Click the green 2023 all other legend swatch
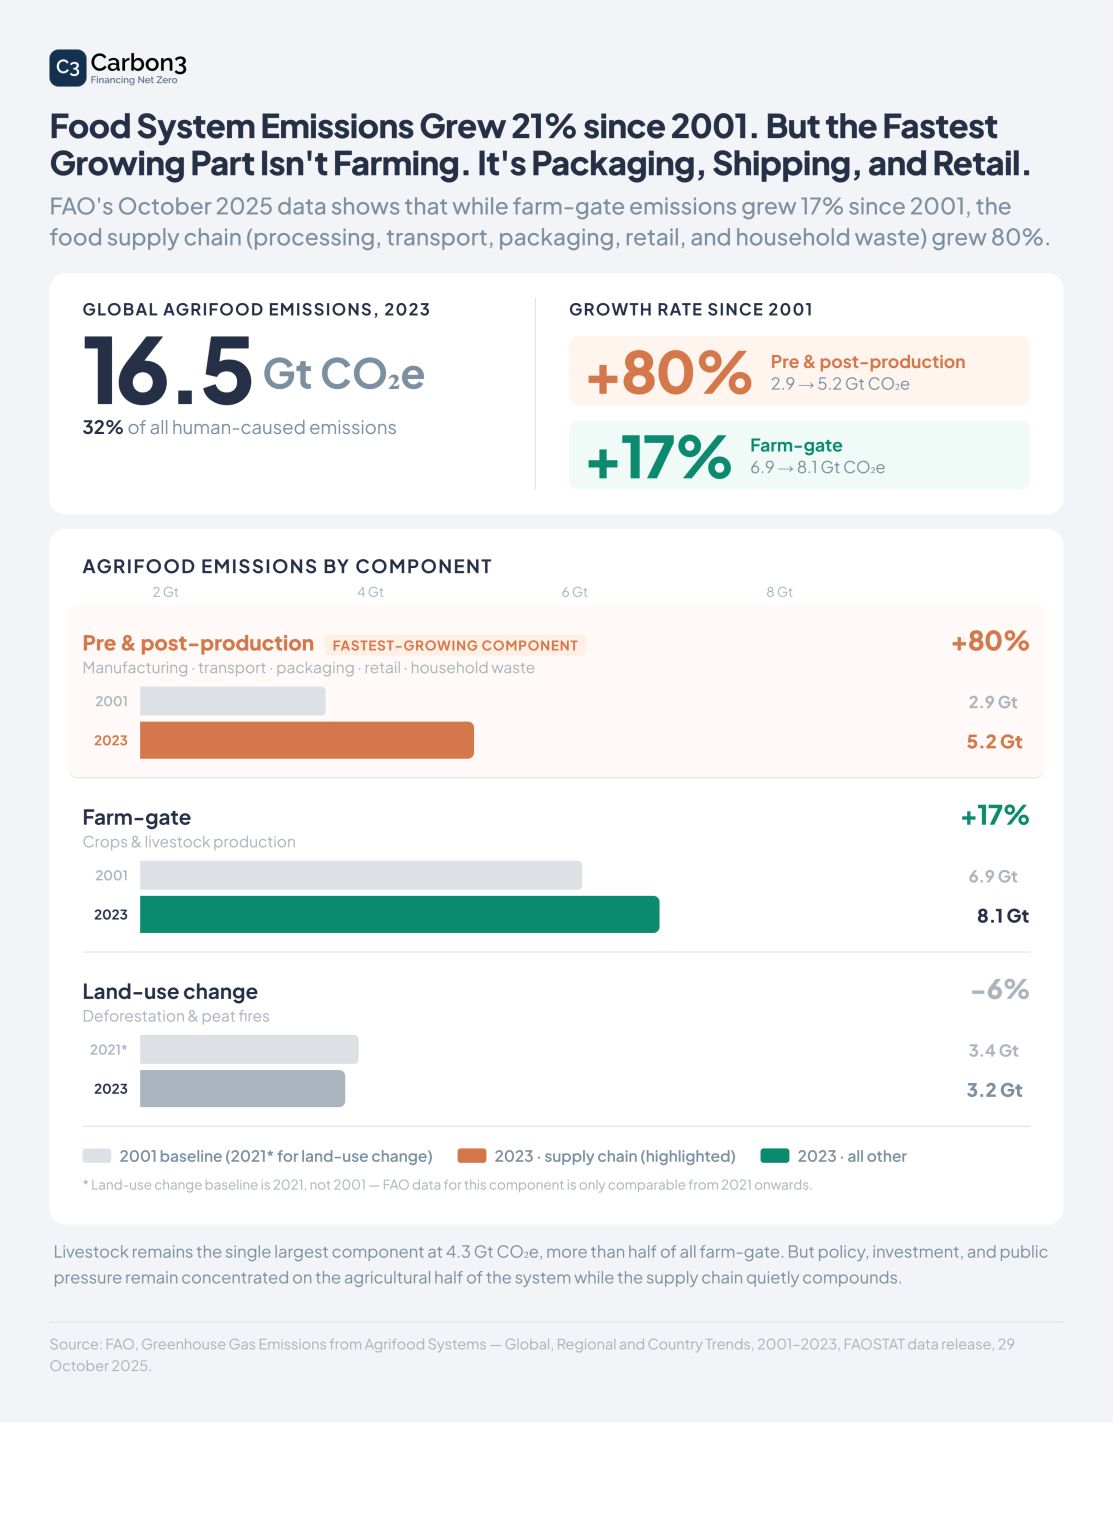This screenshot has width=1113, height=1536. click(x=774, y=1156)
